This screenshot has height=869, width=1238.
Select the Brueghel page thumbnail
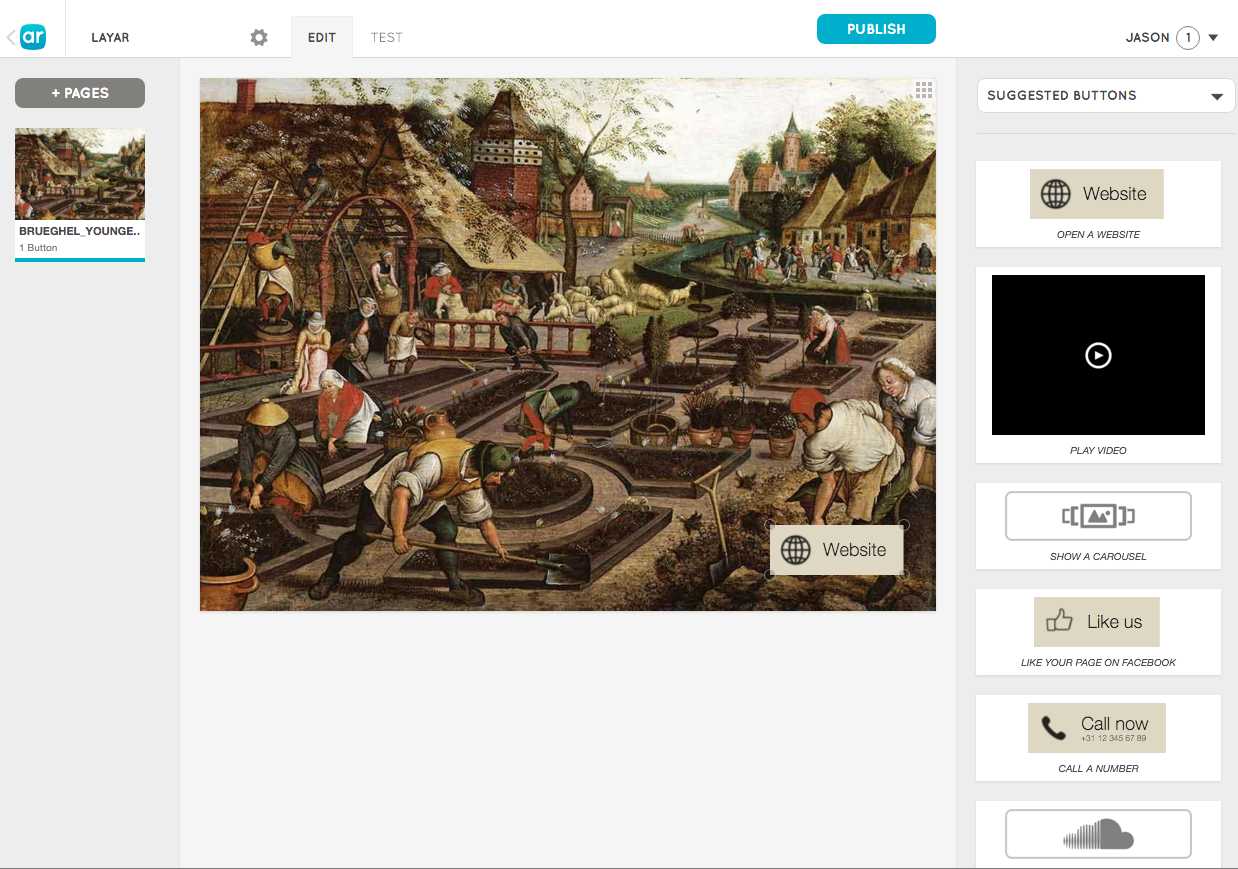80,174
